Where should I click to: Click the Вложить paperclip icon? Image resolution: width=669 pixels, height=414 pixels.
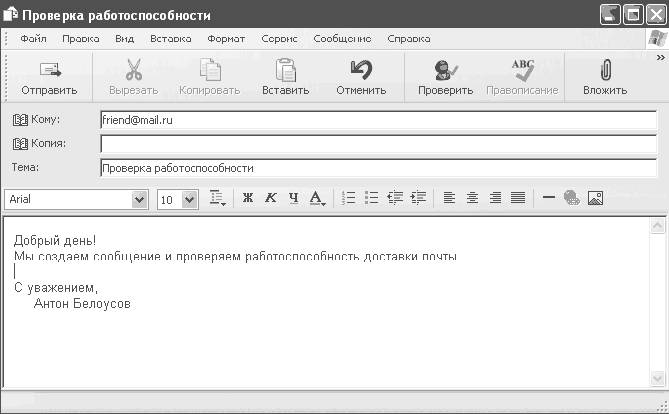605,70
